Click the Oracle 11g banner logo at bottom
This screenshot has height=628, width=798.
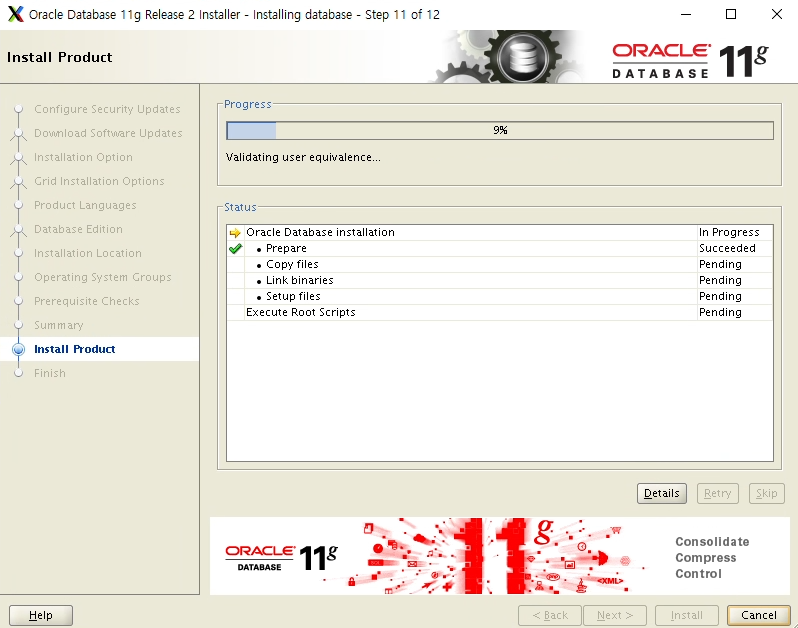click(x=281, y=558)
